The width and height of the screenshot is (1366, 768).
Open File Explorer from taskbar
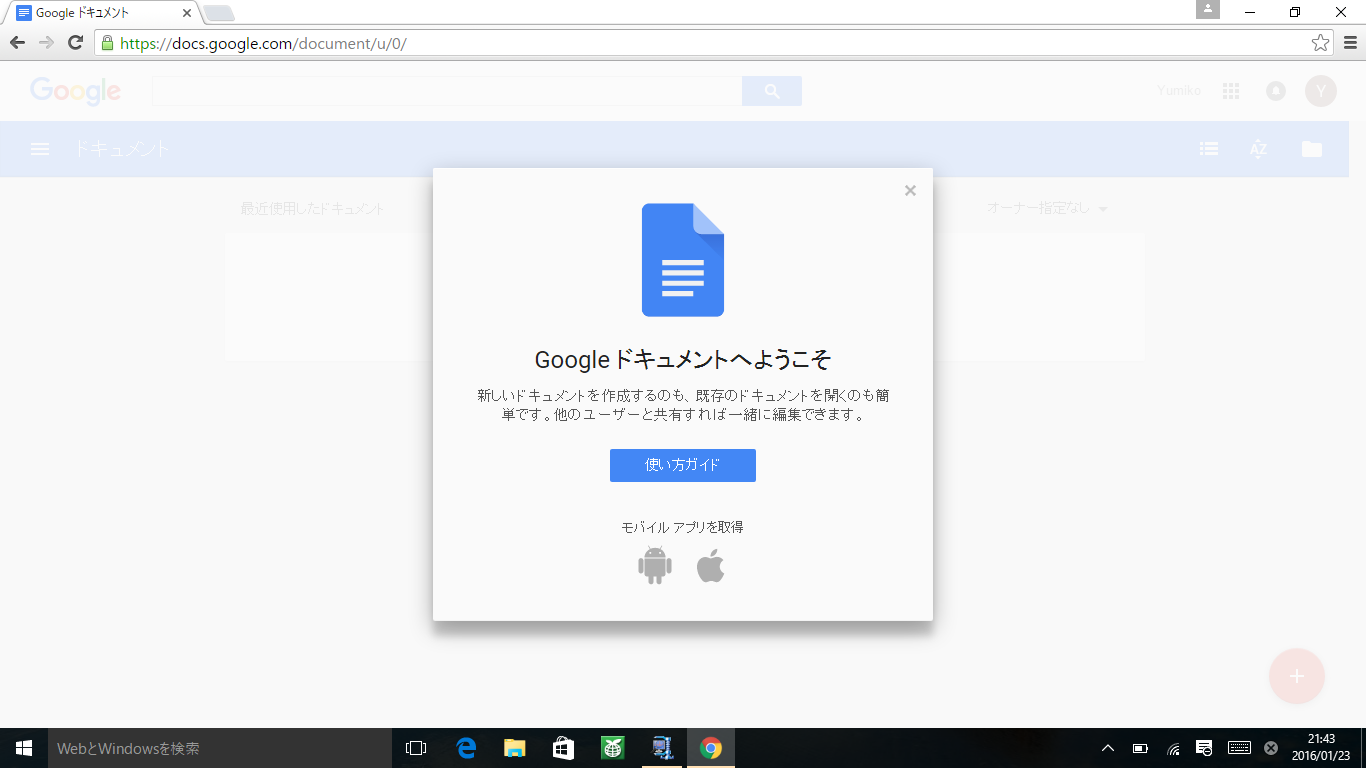pos(514,748)
